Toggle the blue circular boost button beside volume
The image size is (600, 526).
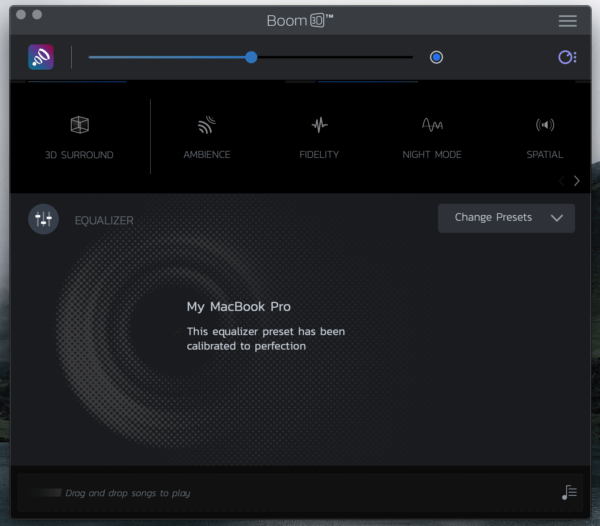[436, 57]
